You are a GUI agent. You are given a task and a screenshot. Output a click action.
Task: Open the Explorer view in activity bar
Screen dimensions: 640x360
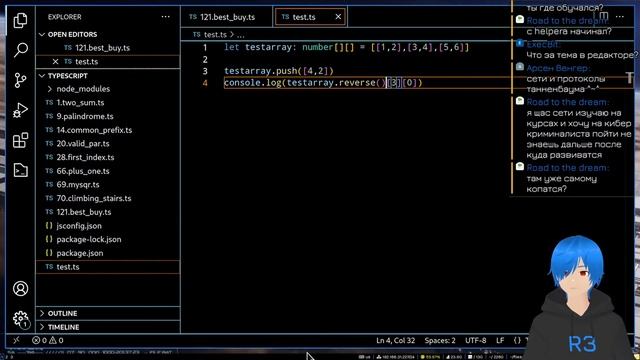click(20, 20)
